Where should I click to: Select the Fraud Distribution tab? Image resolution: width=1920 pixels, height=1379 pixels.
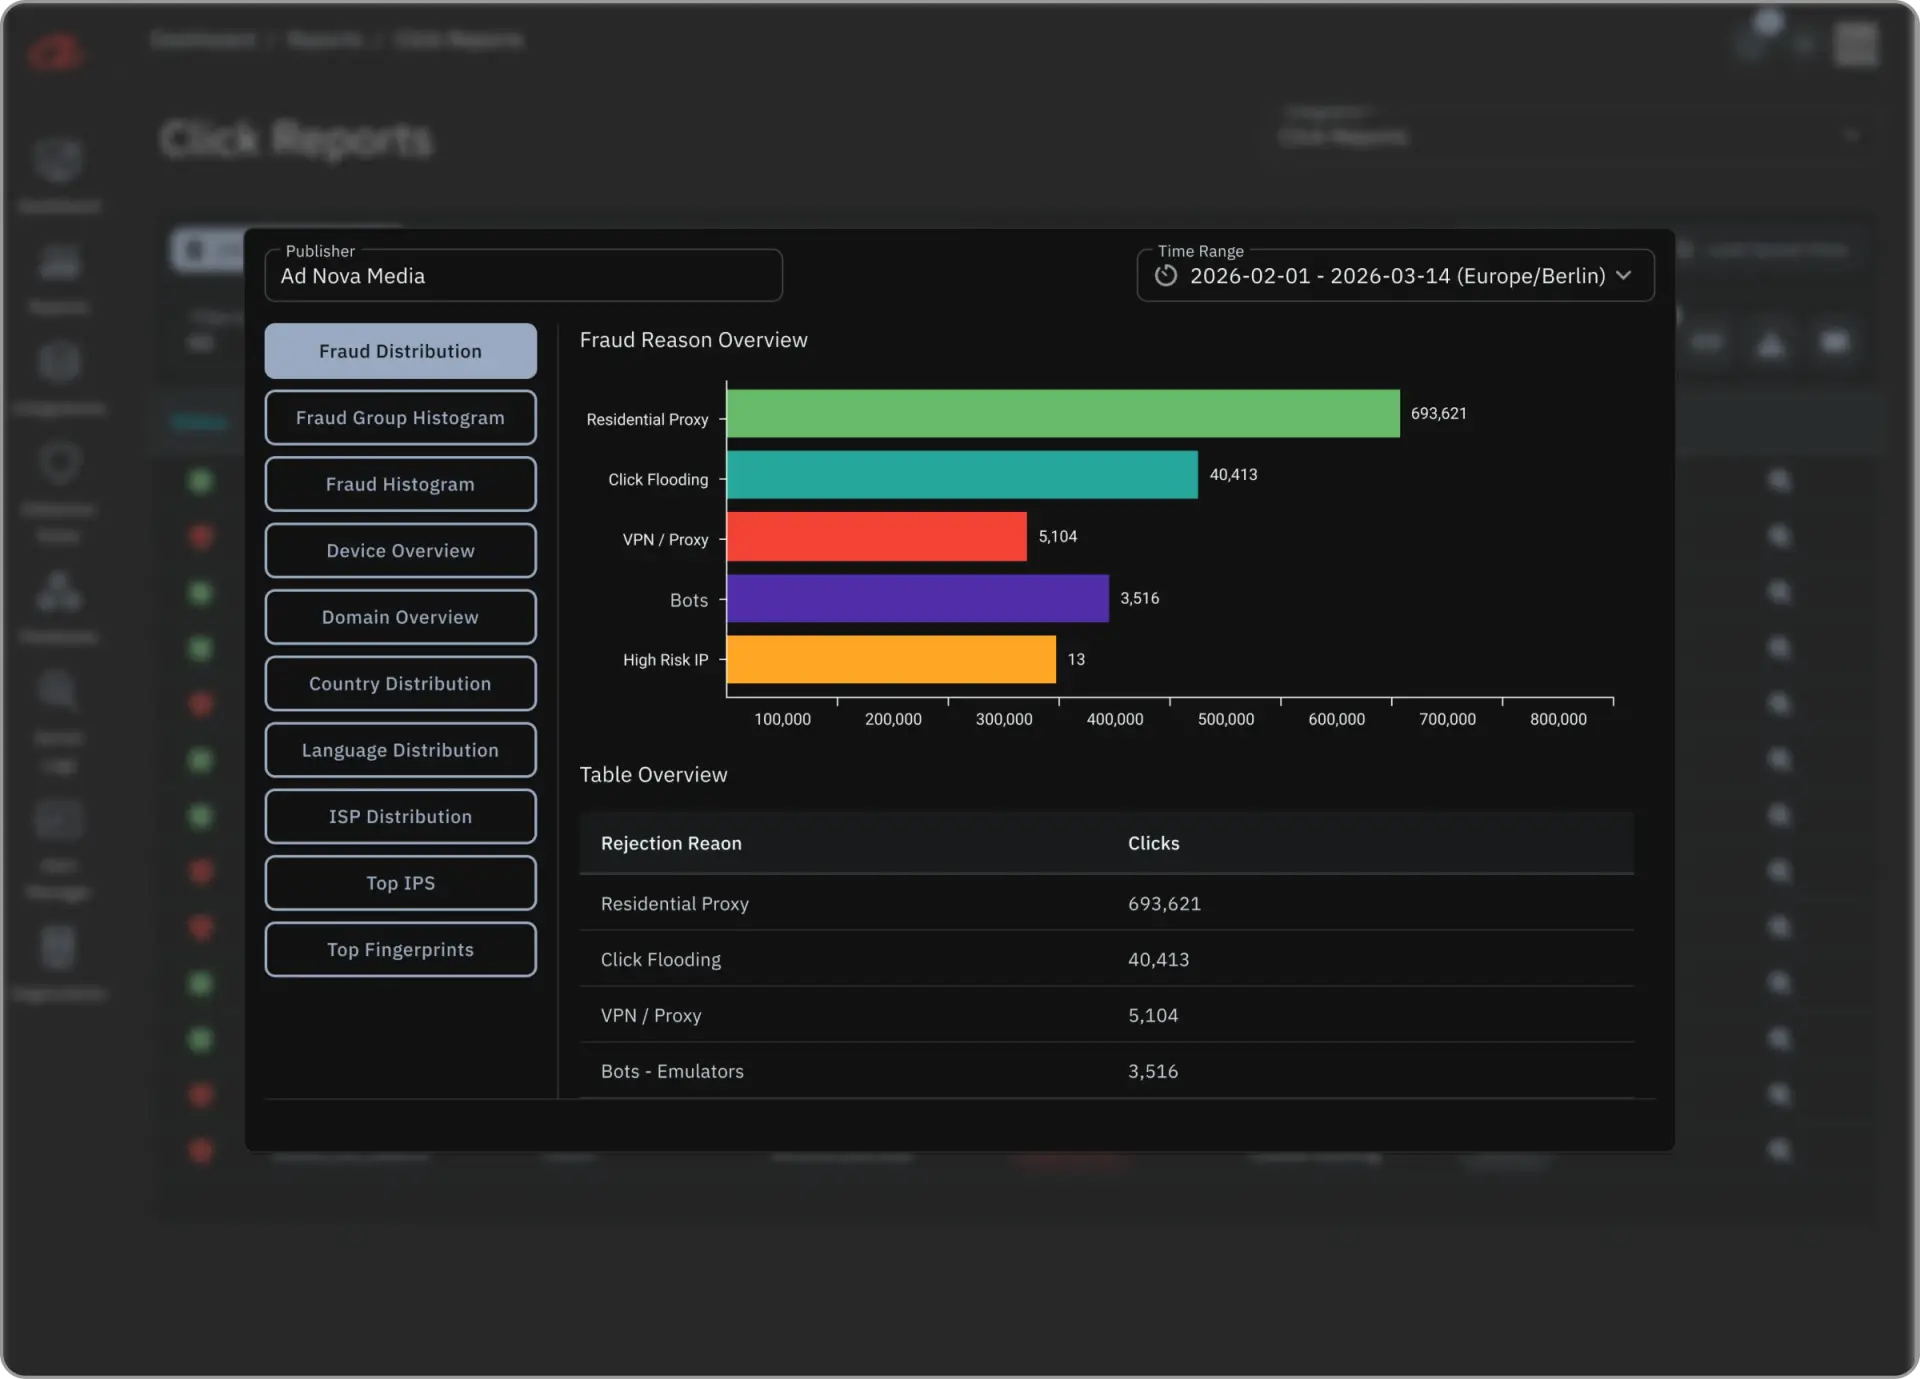tap(400, 351)
